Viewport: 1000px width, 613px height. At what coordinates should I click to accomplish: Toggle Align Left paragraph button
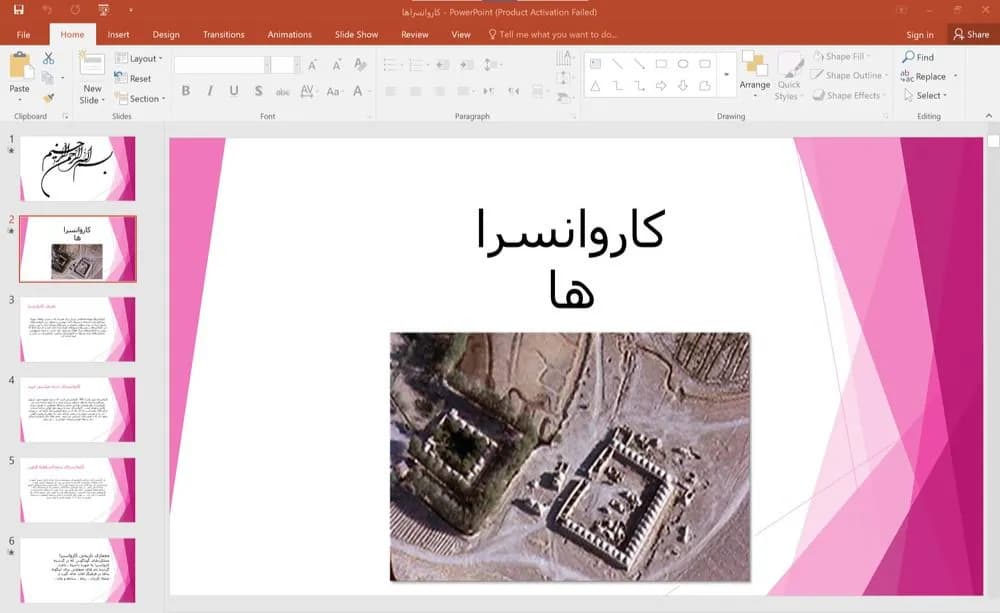(x=391, y=91)
